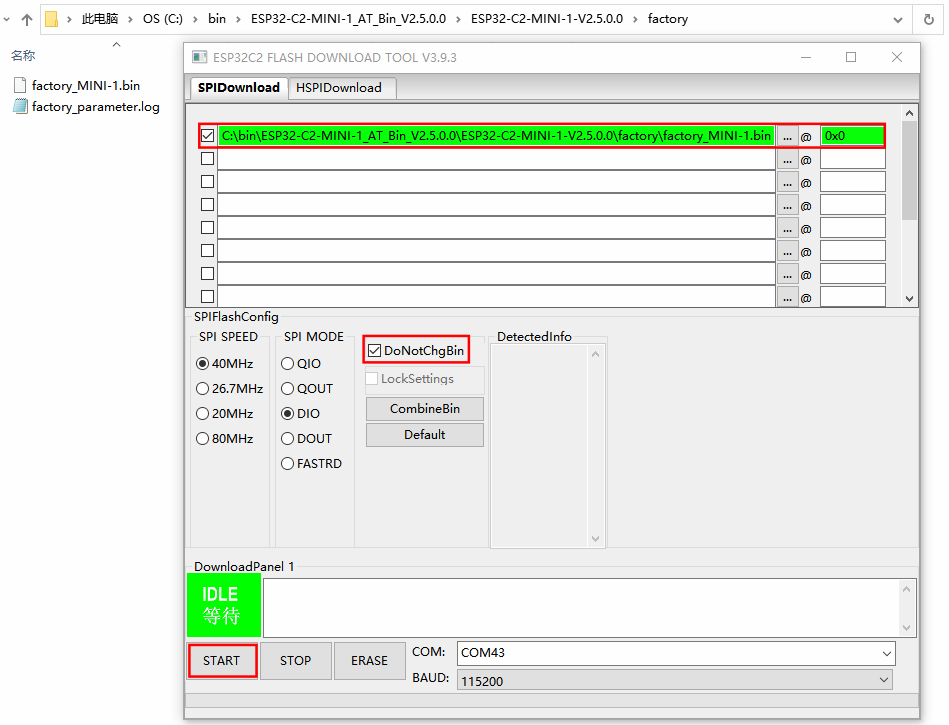Click the ESP32C2 tool icon in the title bar
The image size is (949, 725).
(198, 58)
